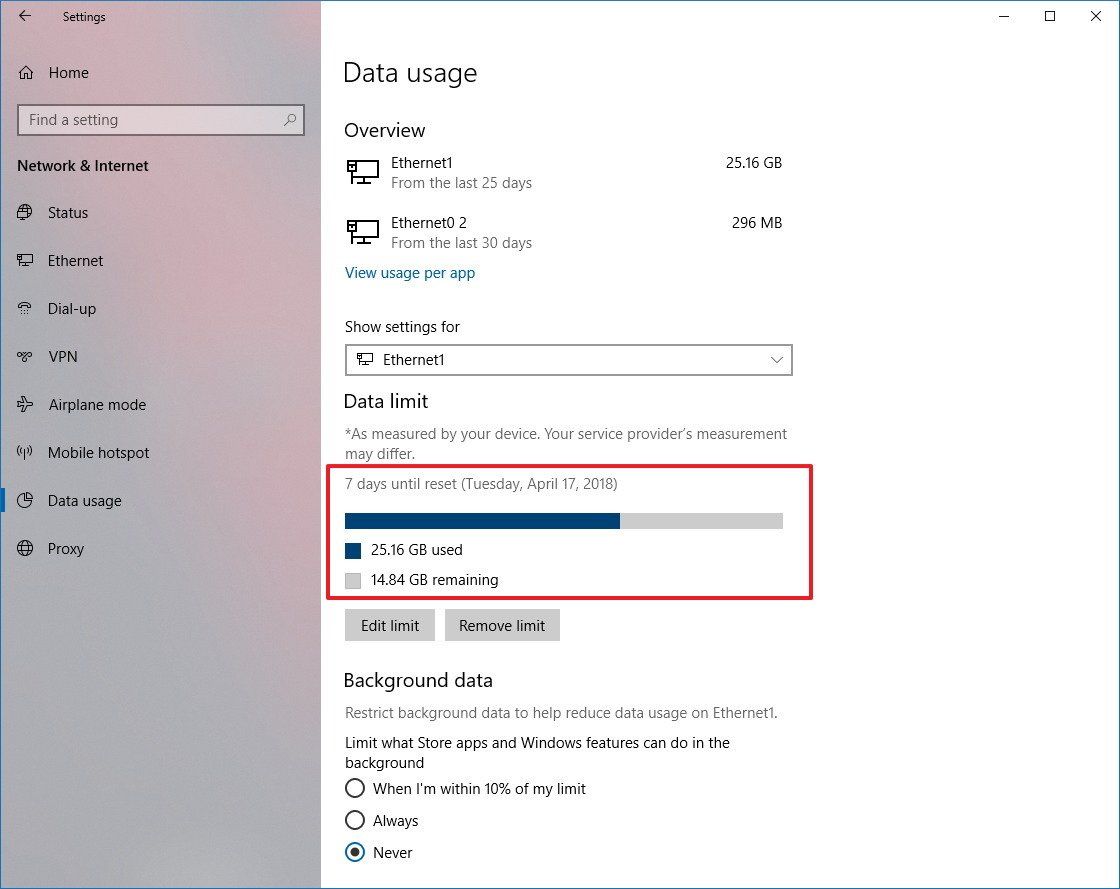Open VPN settings via its icon
1120x889 pixels.
tap(24, 356)
